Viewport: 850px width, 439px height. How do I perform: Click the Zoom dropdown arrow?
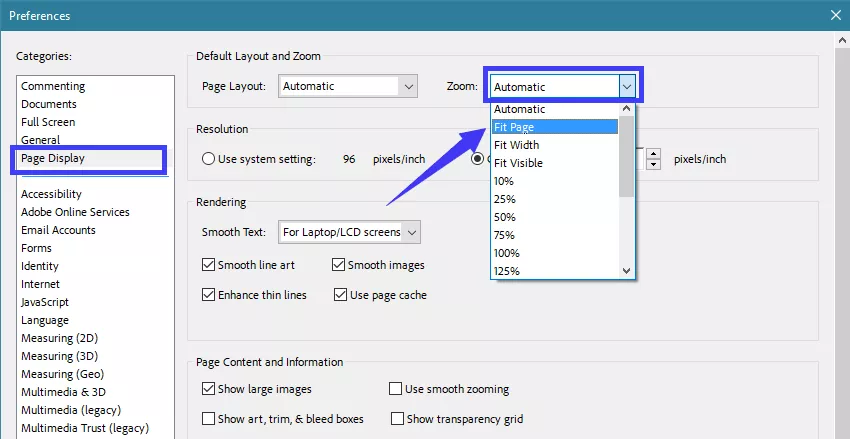[627, 86]
